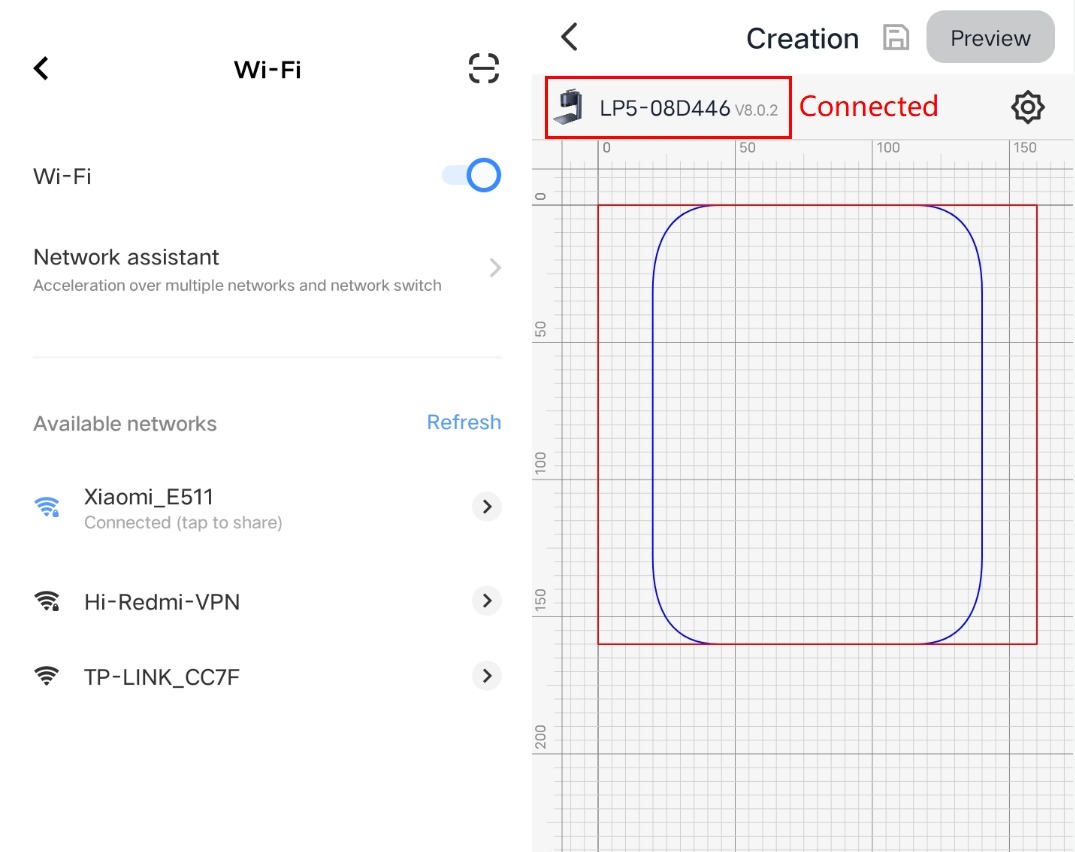
Task: Expand Network assistant with its chevron
Action: coord(495,268)
